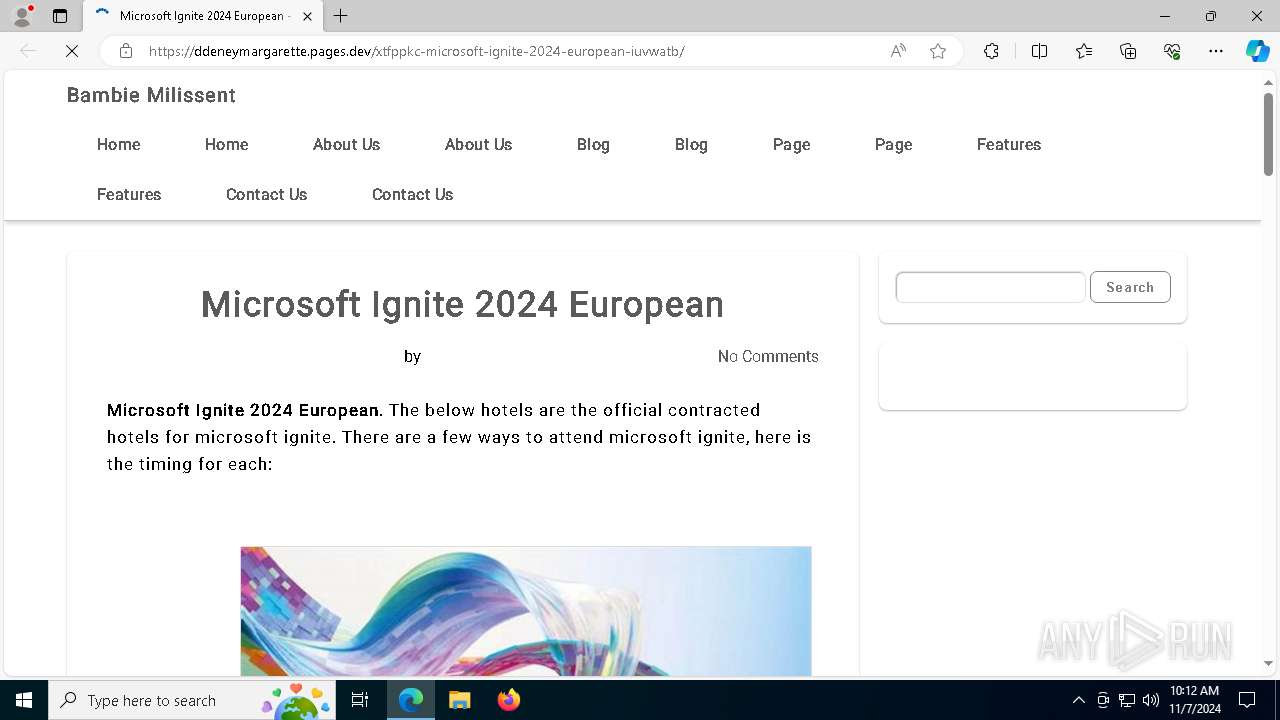Open the tab actions menu icon
The height and width of the screenshot is (720, 1280).
60,16
